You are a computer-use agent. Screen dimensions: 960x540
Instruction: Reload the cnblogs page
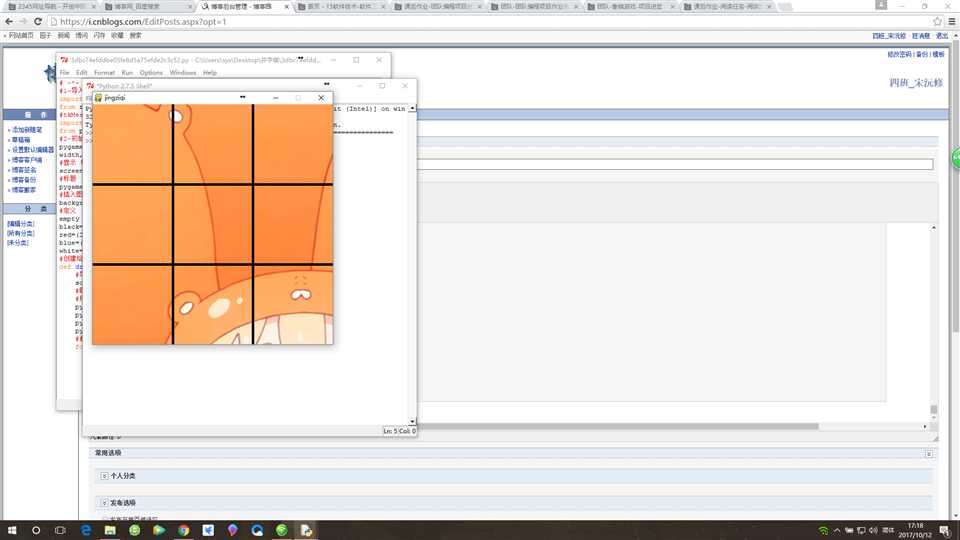(x=38, y=21)
